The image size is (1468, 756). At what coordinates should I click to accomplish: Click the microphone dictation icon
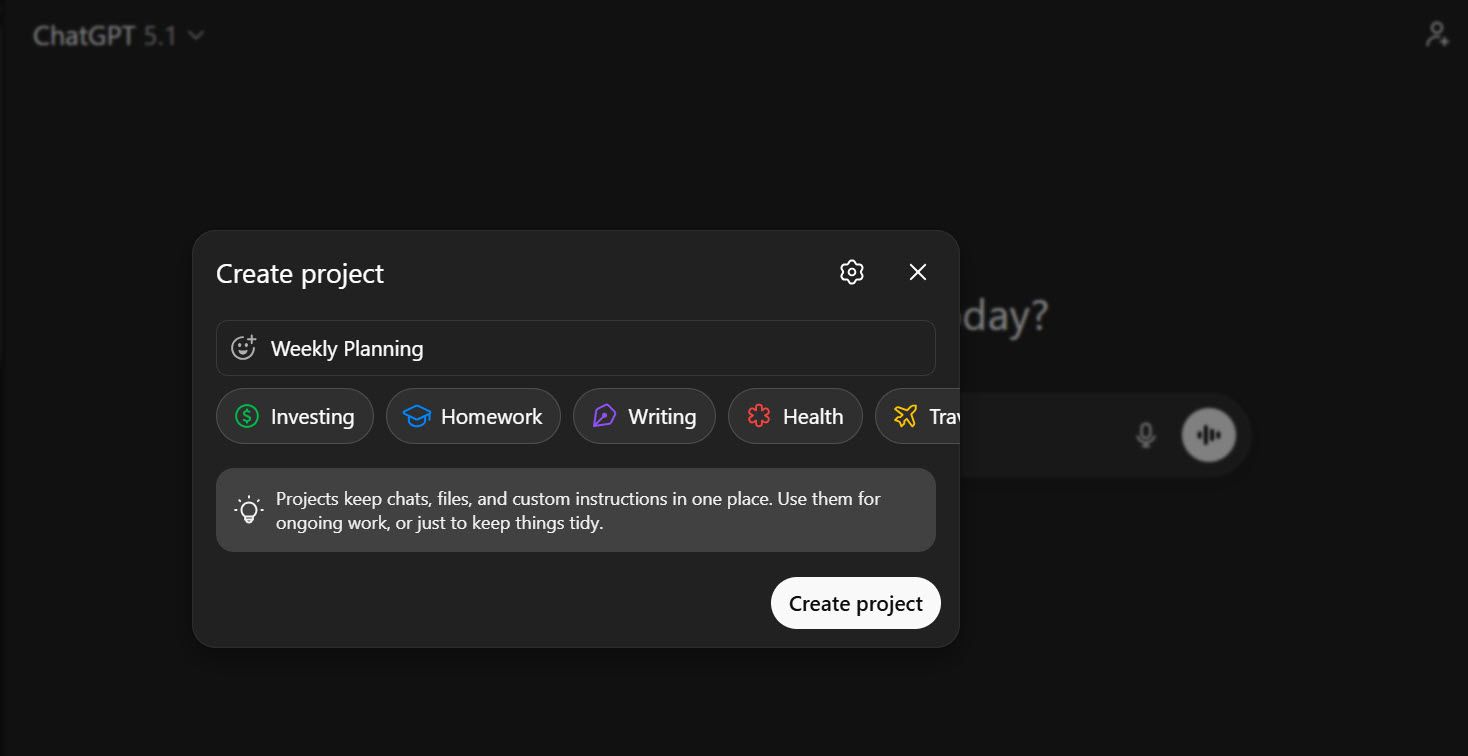[x=1146, y=435]
